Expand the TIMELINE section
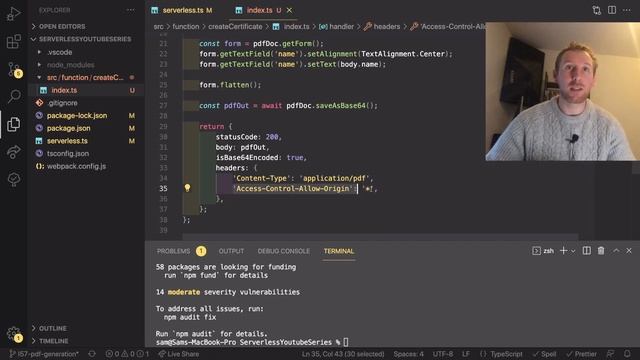Viewport: 640px width, 360px height. (x=53, y=341)
